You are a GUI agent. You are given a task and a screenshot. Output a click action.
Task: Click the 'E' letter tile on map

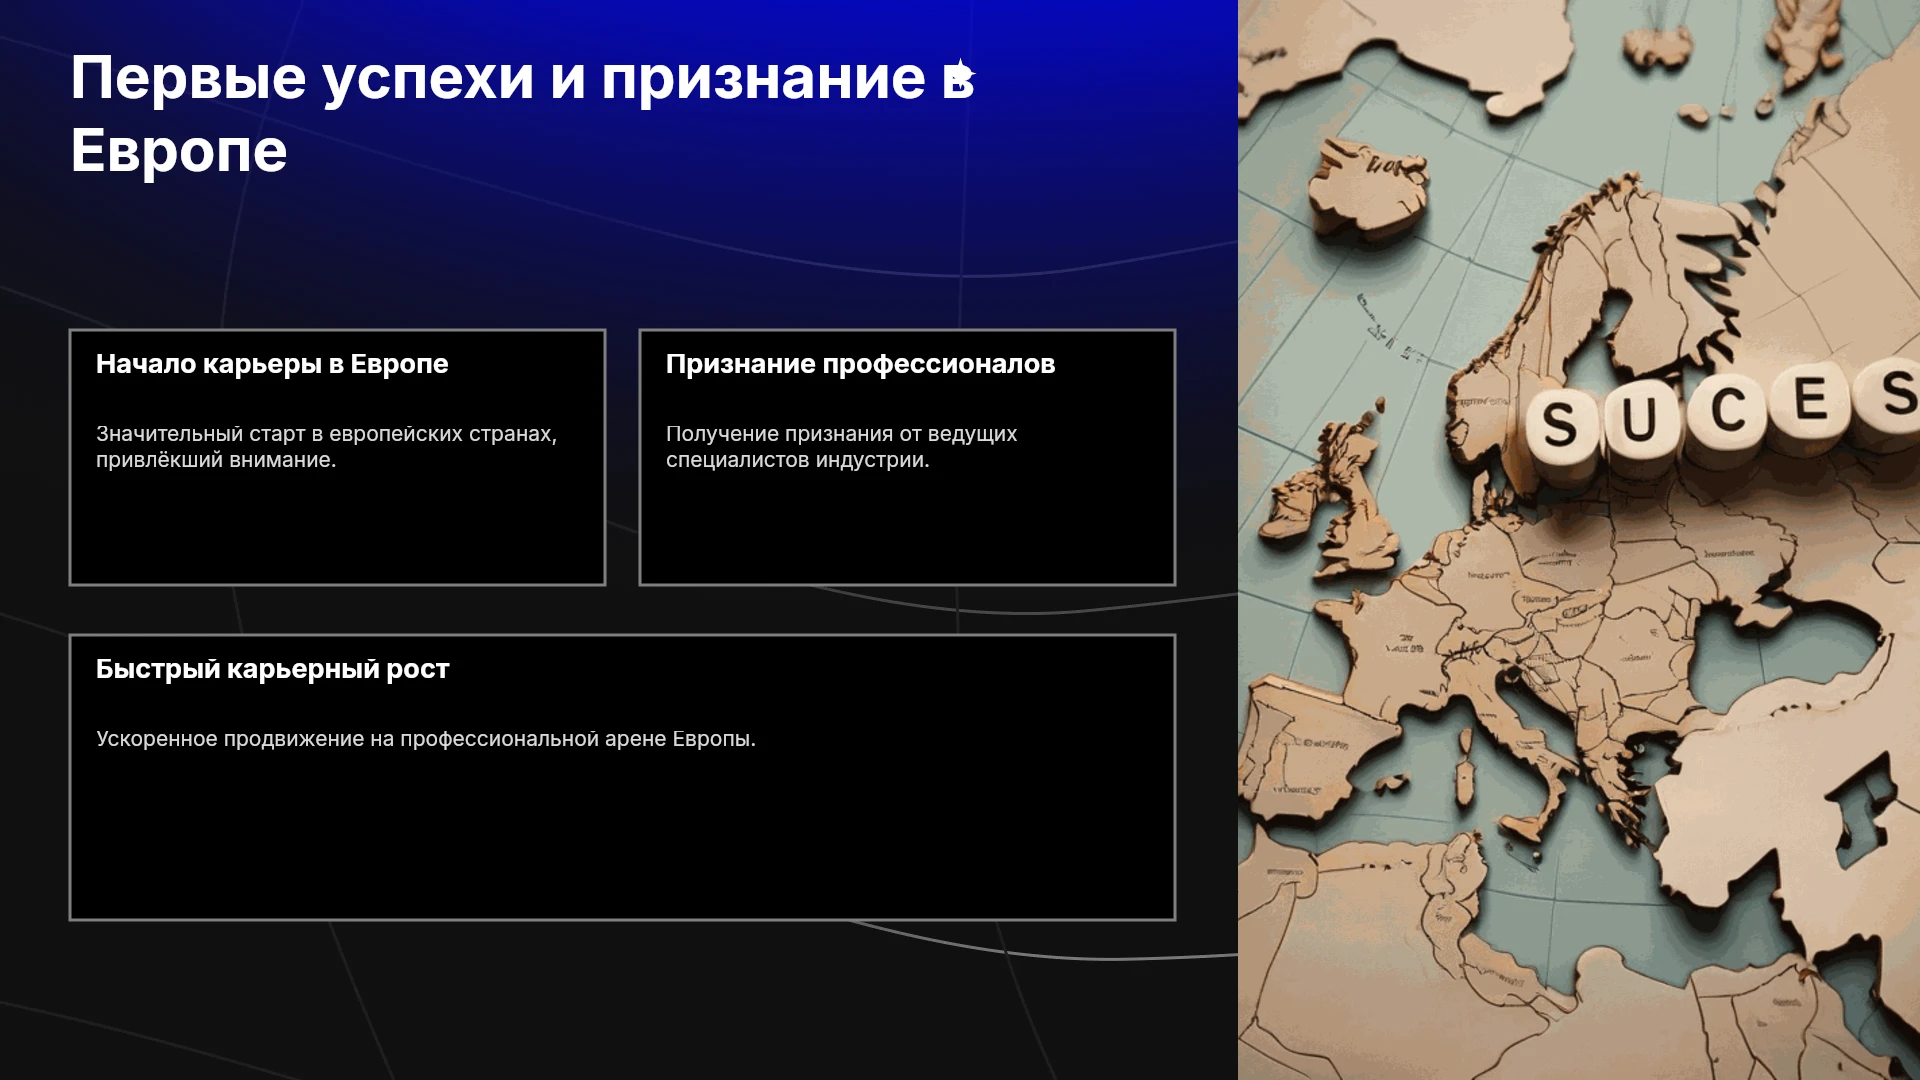coord(1810,399)
